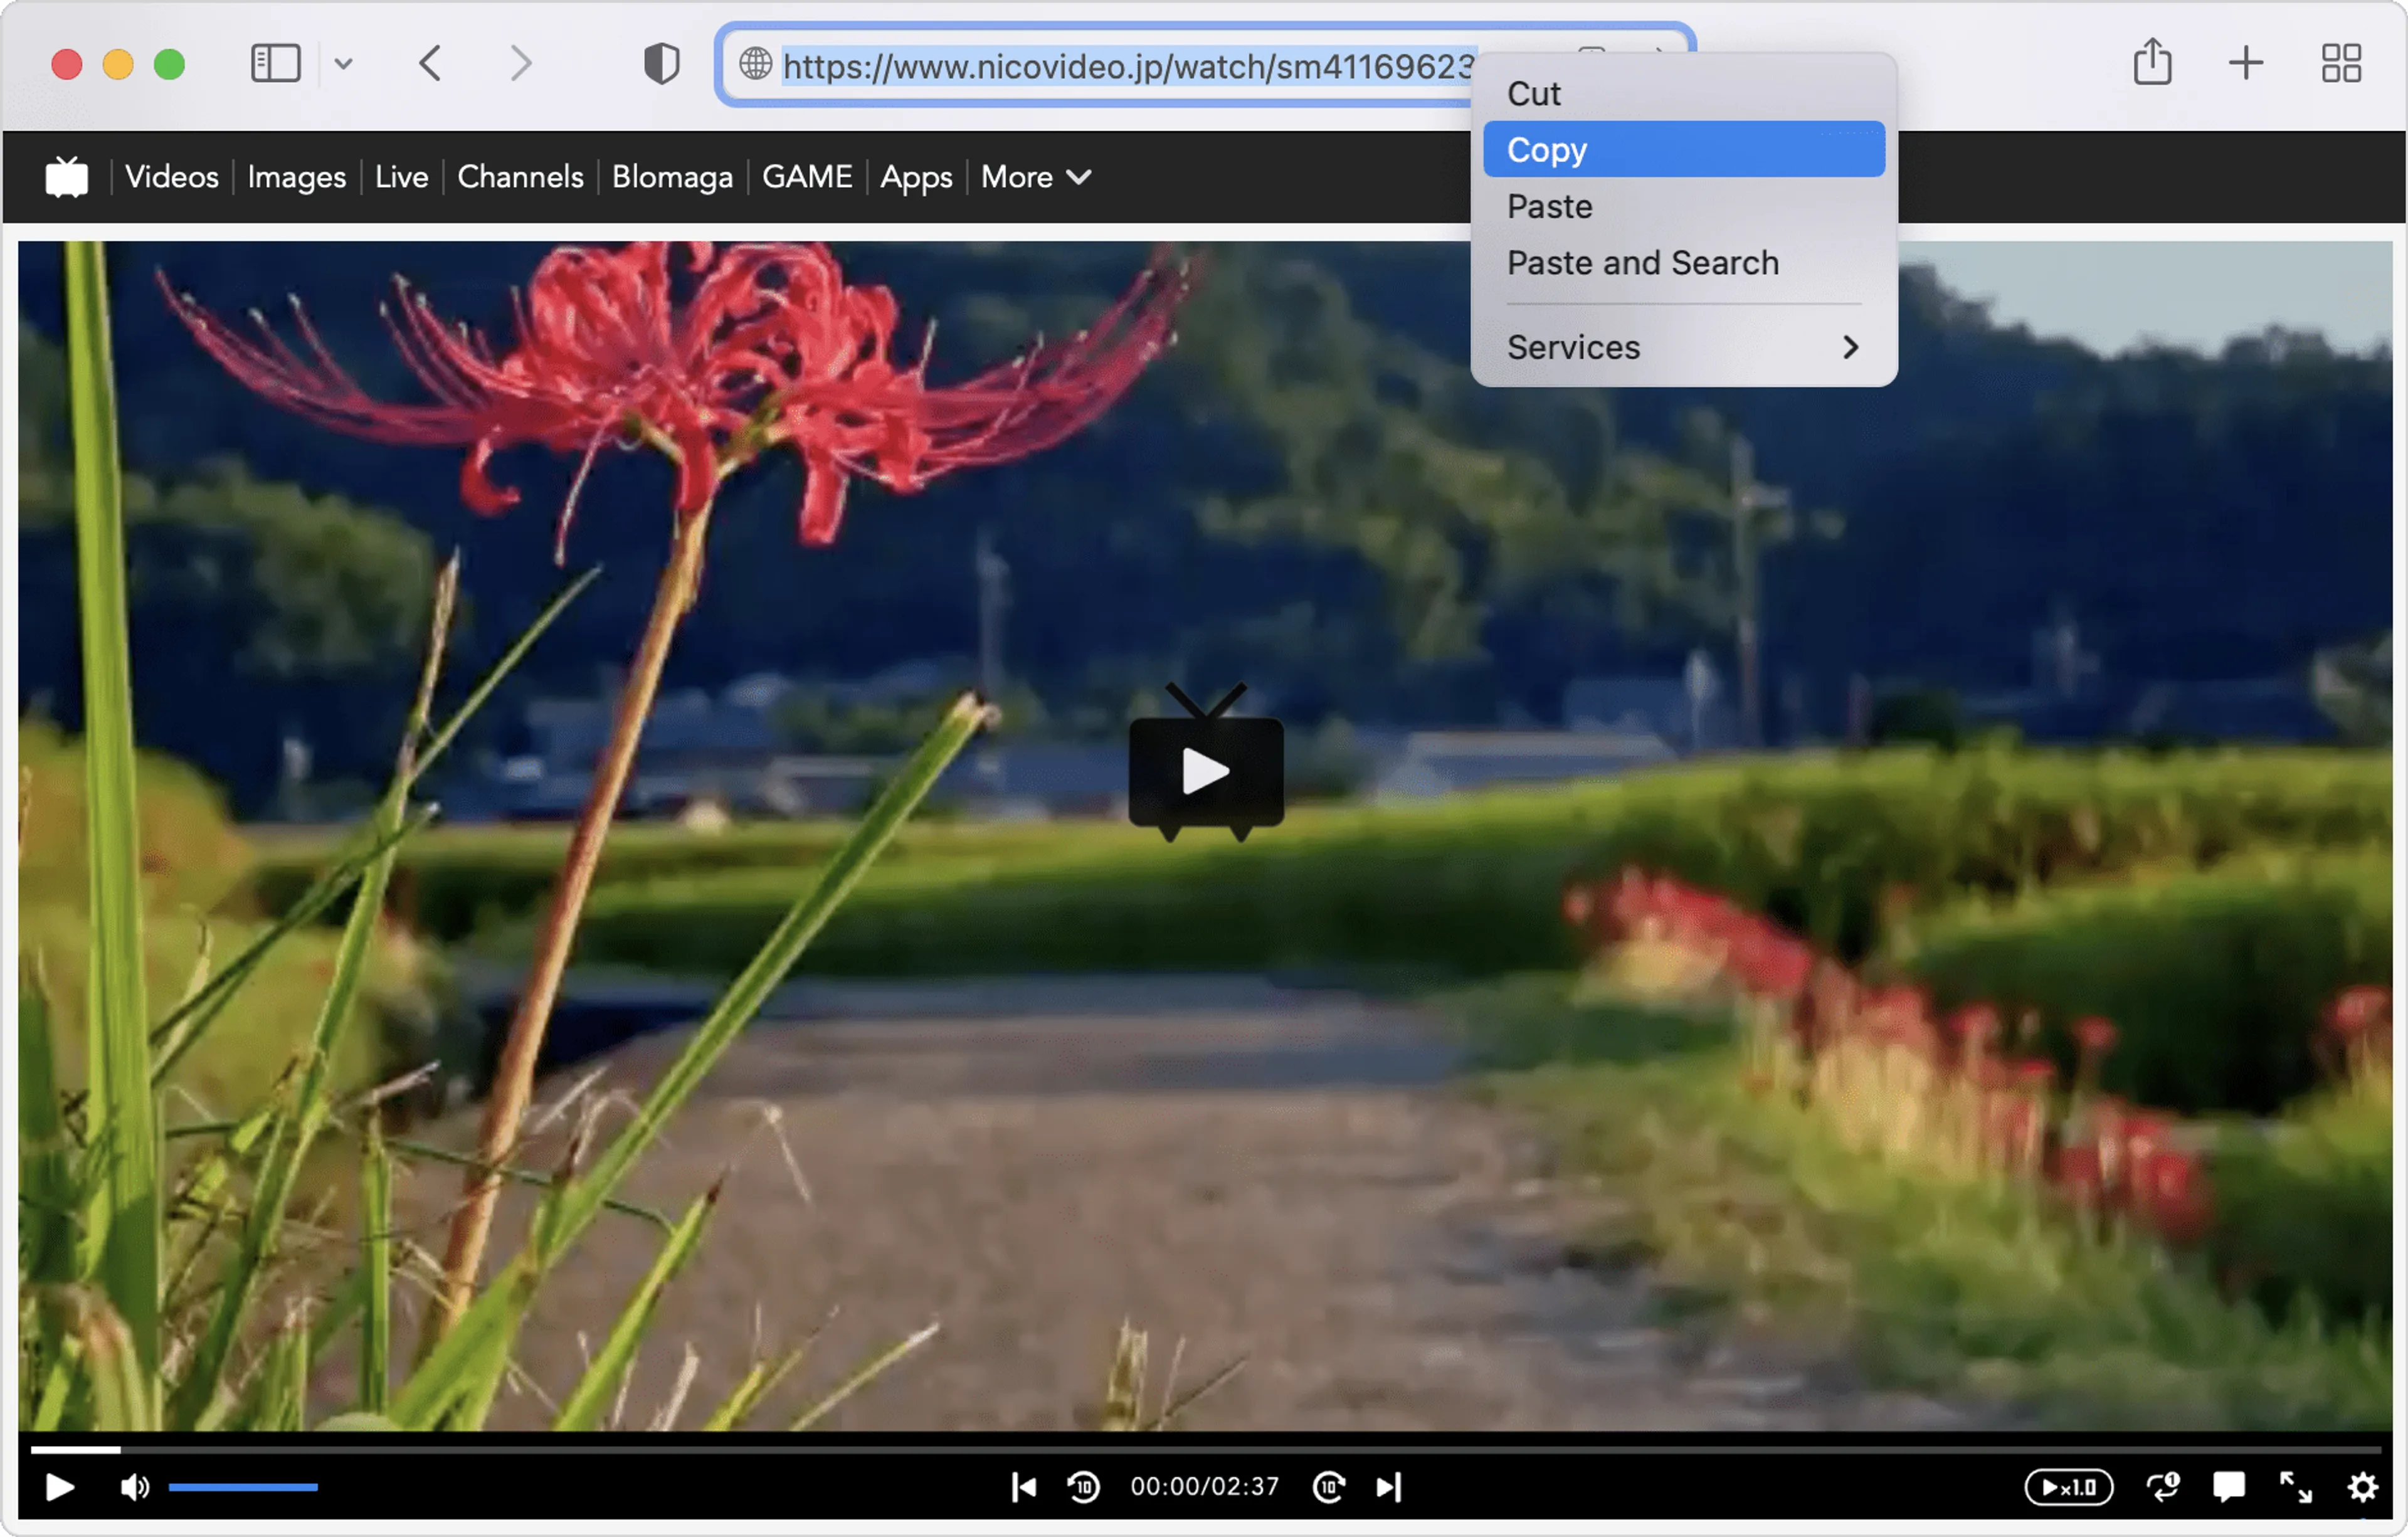This screenshot has height=1537, width=2408.
Task: Open player settings gear icon
Action: (x=2362, y=1487)
